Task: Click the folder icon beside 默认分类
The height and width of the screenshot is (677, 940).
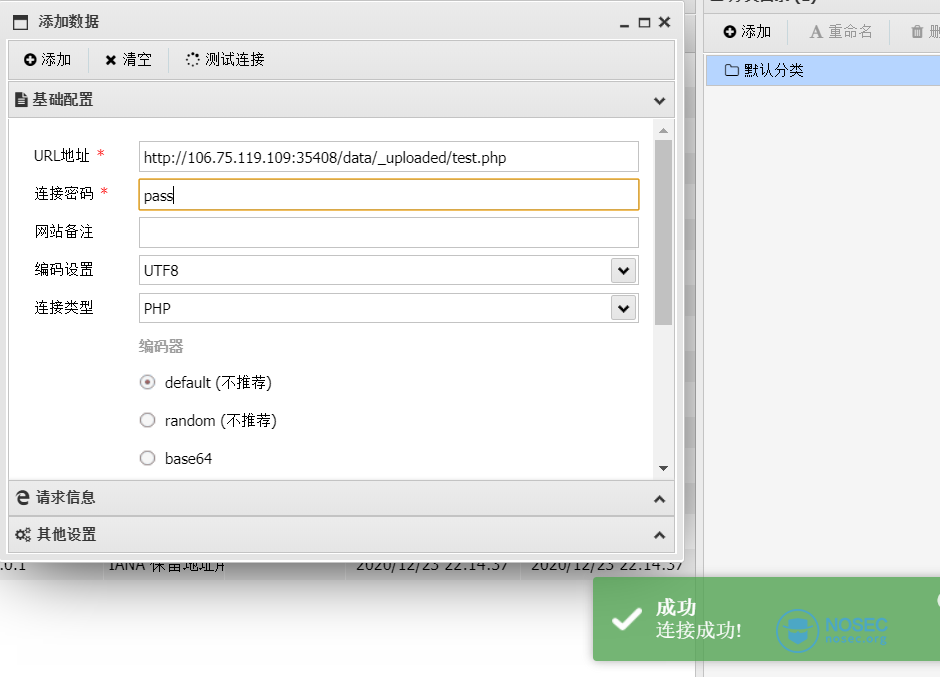Action: point(731,70)
